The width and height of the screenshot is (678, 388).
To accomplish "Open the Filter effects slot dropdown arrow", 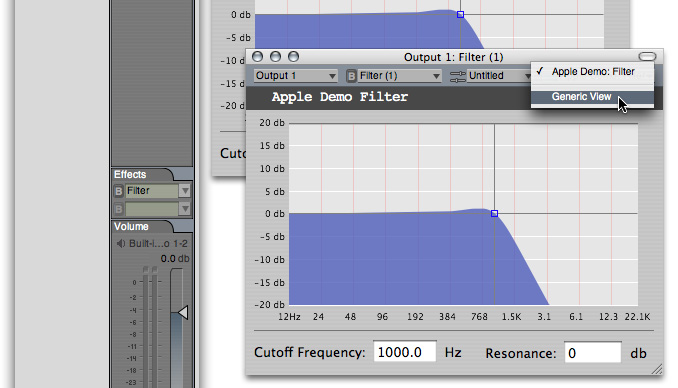I will (x=185, y=191).
